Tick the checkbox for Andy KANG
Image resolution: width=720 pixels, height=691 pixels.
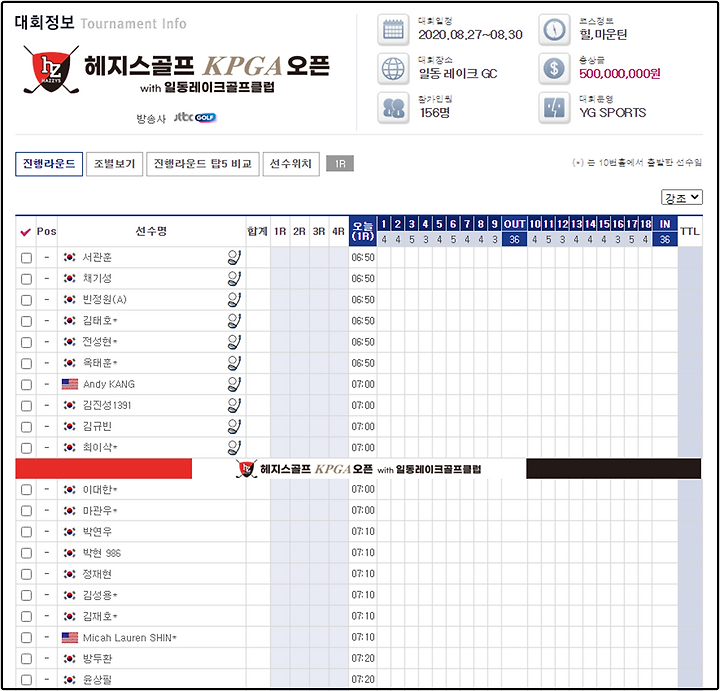[27, 384]
